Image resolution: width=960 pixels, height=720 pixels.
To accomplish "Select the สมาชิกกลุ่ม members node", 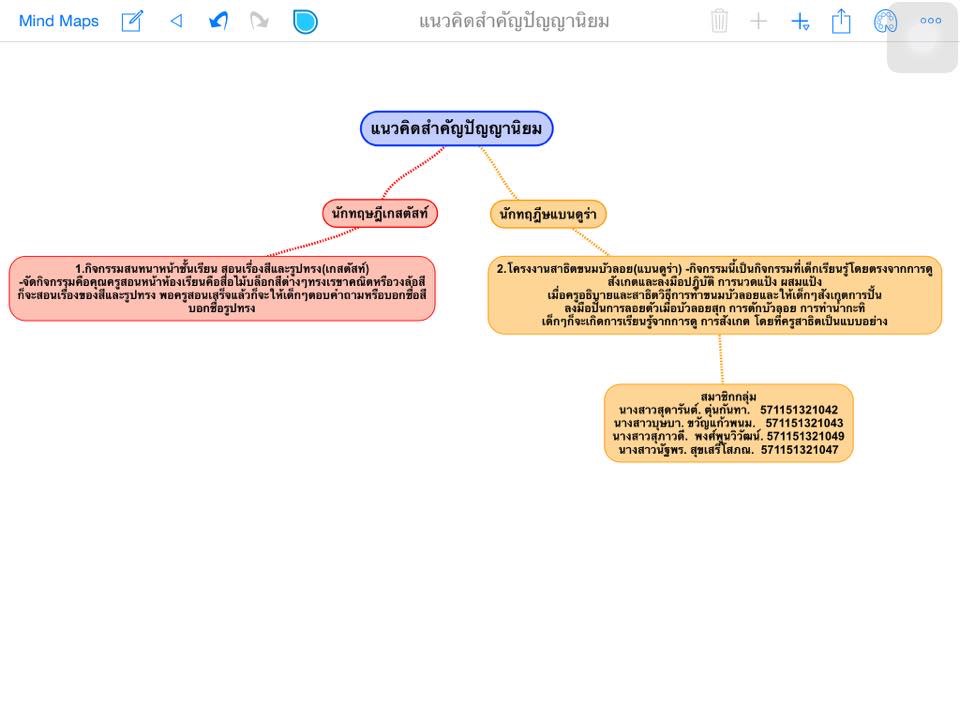I will coord(729,423).
